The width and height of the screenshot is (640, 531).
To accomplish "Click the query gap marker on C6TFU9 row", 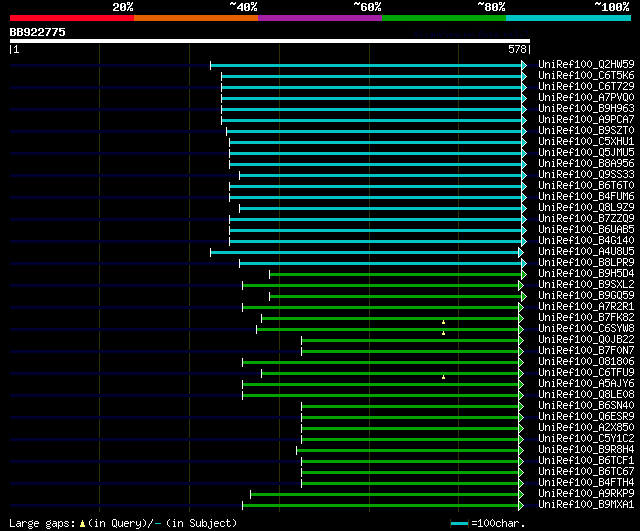I will (443, 377).
